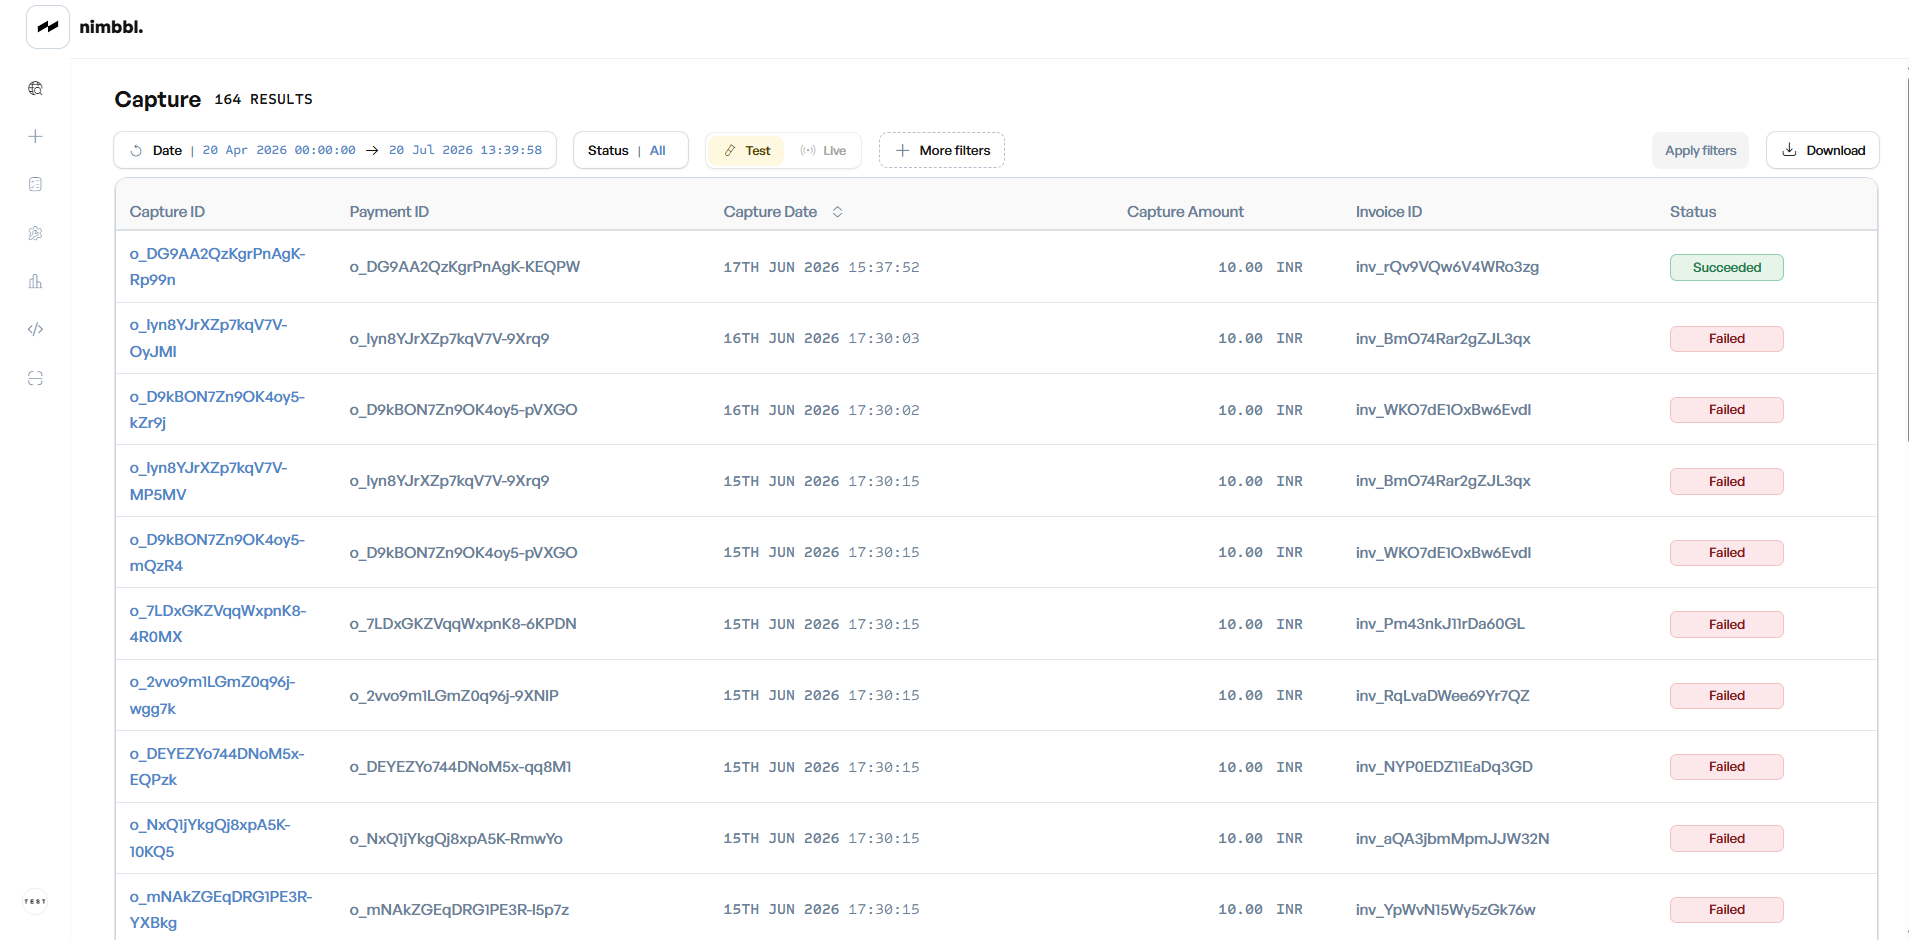
Task: Click the Capture Amount column header
Action: 1185,212
